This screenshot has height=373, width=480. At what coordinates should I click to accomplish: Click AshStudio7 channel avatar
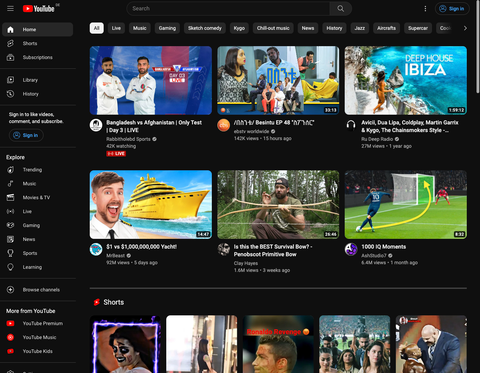(351, 249)
